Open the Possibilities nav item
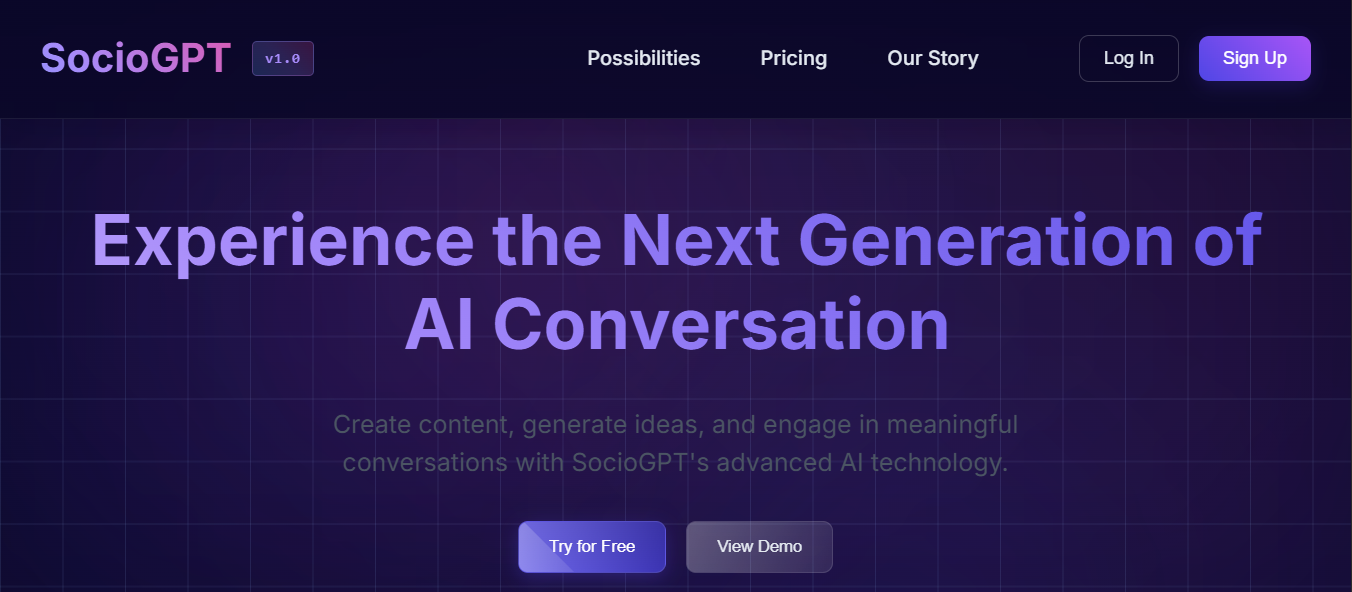This screenshot has height=592, width=1352. tap(644, 58)
